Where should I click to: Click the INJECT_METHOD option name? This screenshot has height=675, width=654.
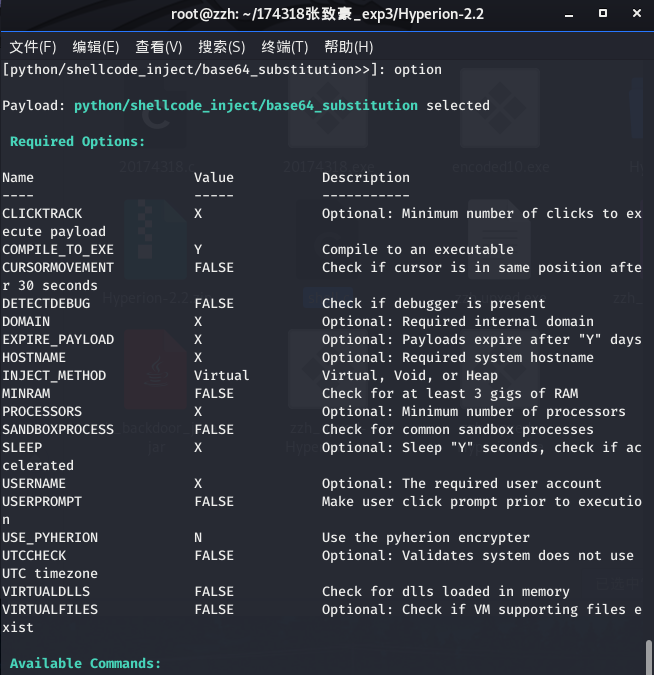coord(54,376)
